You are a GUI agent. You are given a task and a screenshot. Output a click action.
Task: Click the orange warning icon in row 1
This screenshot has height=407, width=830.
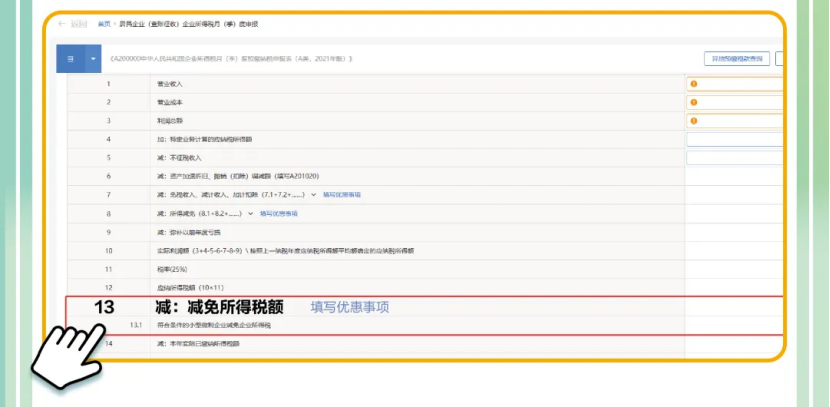tap(693, 84)
